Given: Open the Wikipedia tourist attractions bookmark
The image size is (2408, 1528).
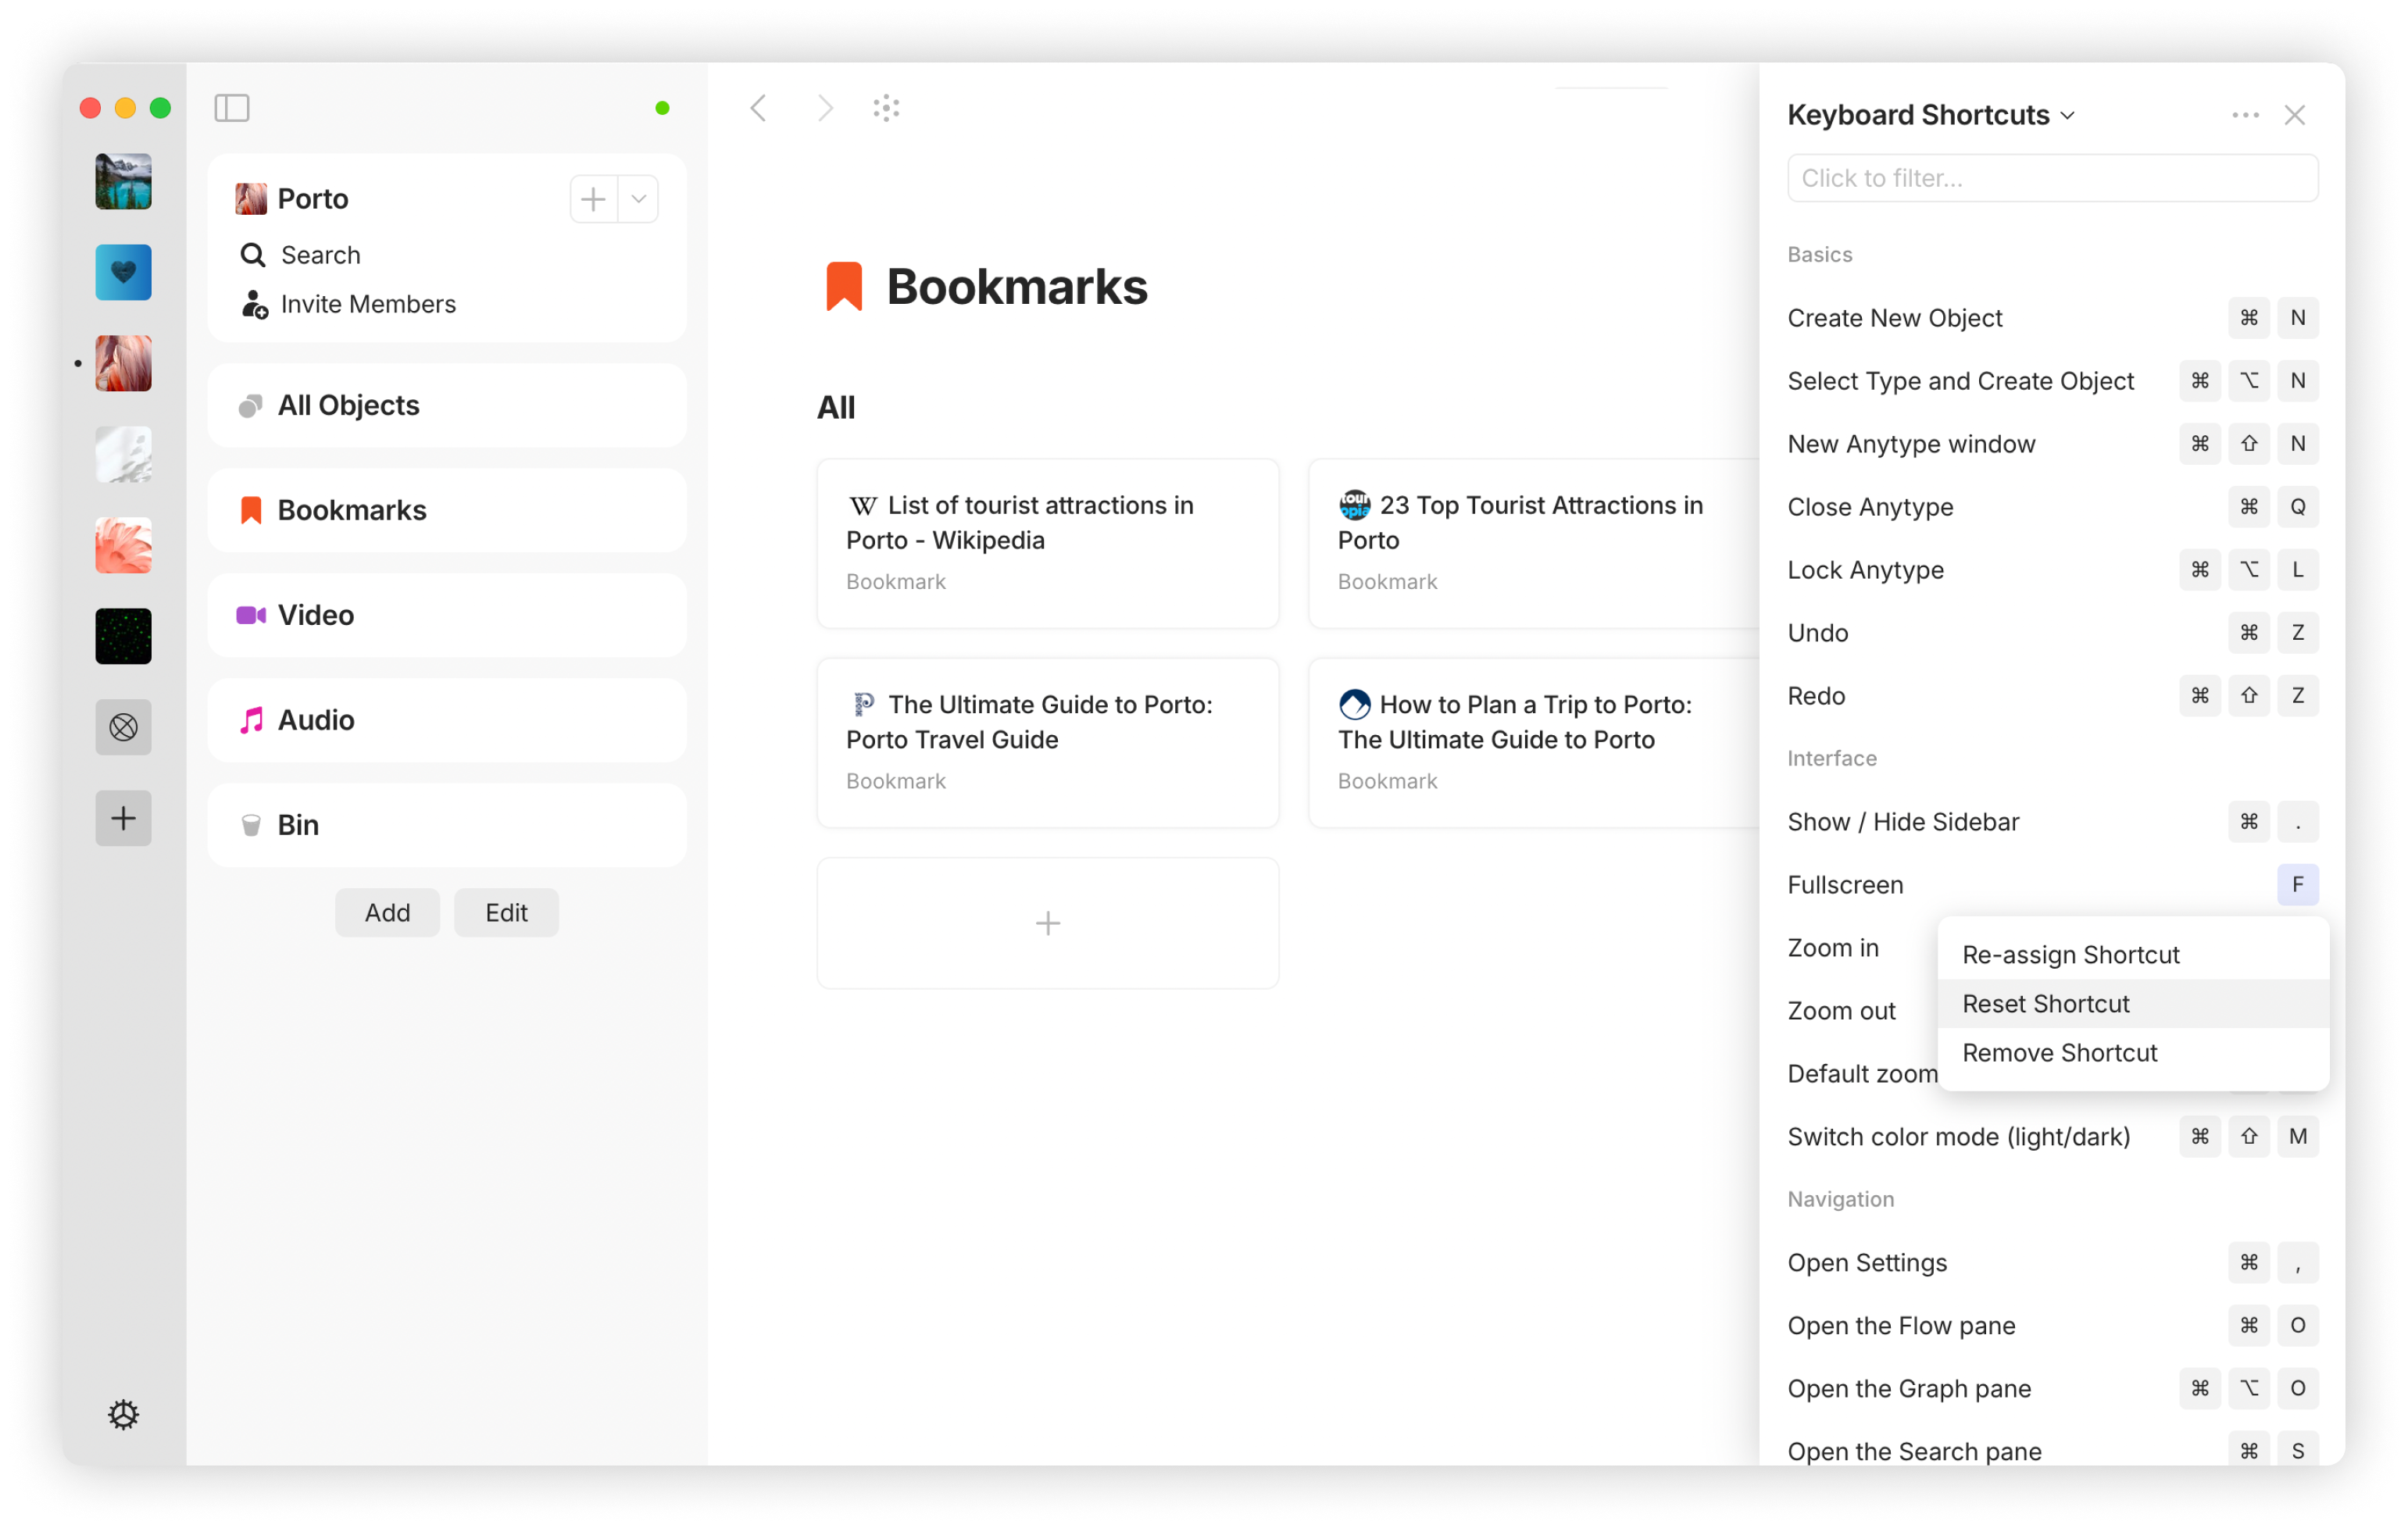Looking at the screenshot, I should (x=1047, y=543).
